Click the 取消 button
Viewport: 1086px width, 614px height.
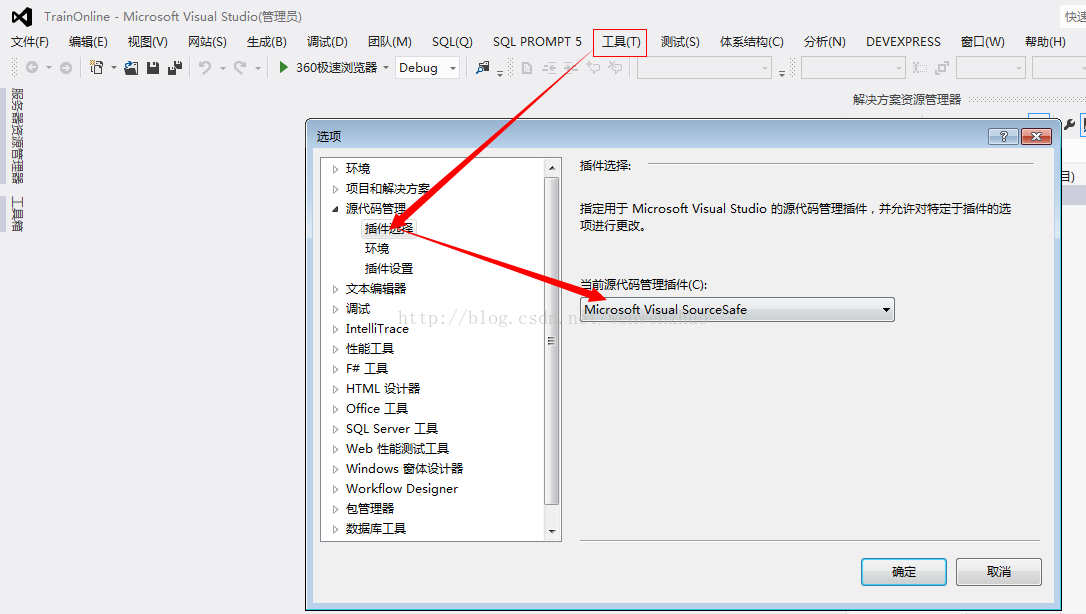point(999,572)
